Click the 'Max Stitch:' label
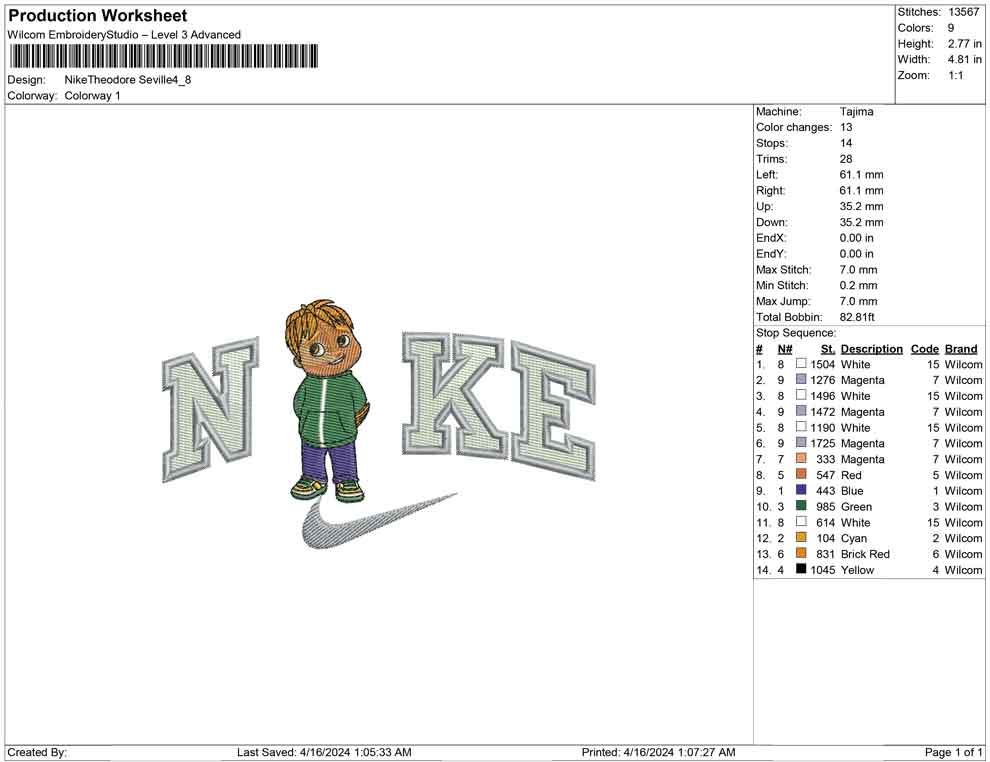The image size is (990, 762). coord(784,269)
